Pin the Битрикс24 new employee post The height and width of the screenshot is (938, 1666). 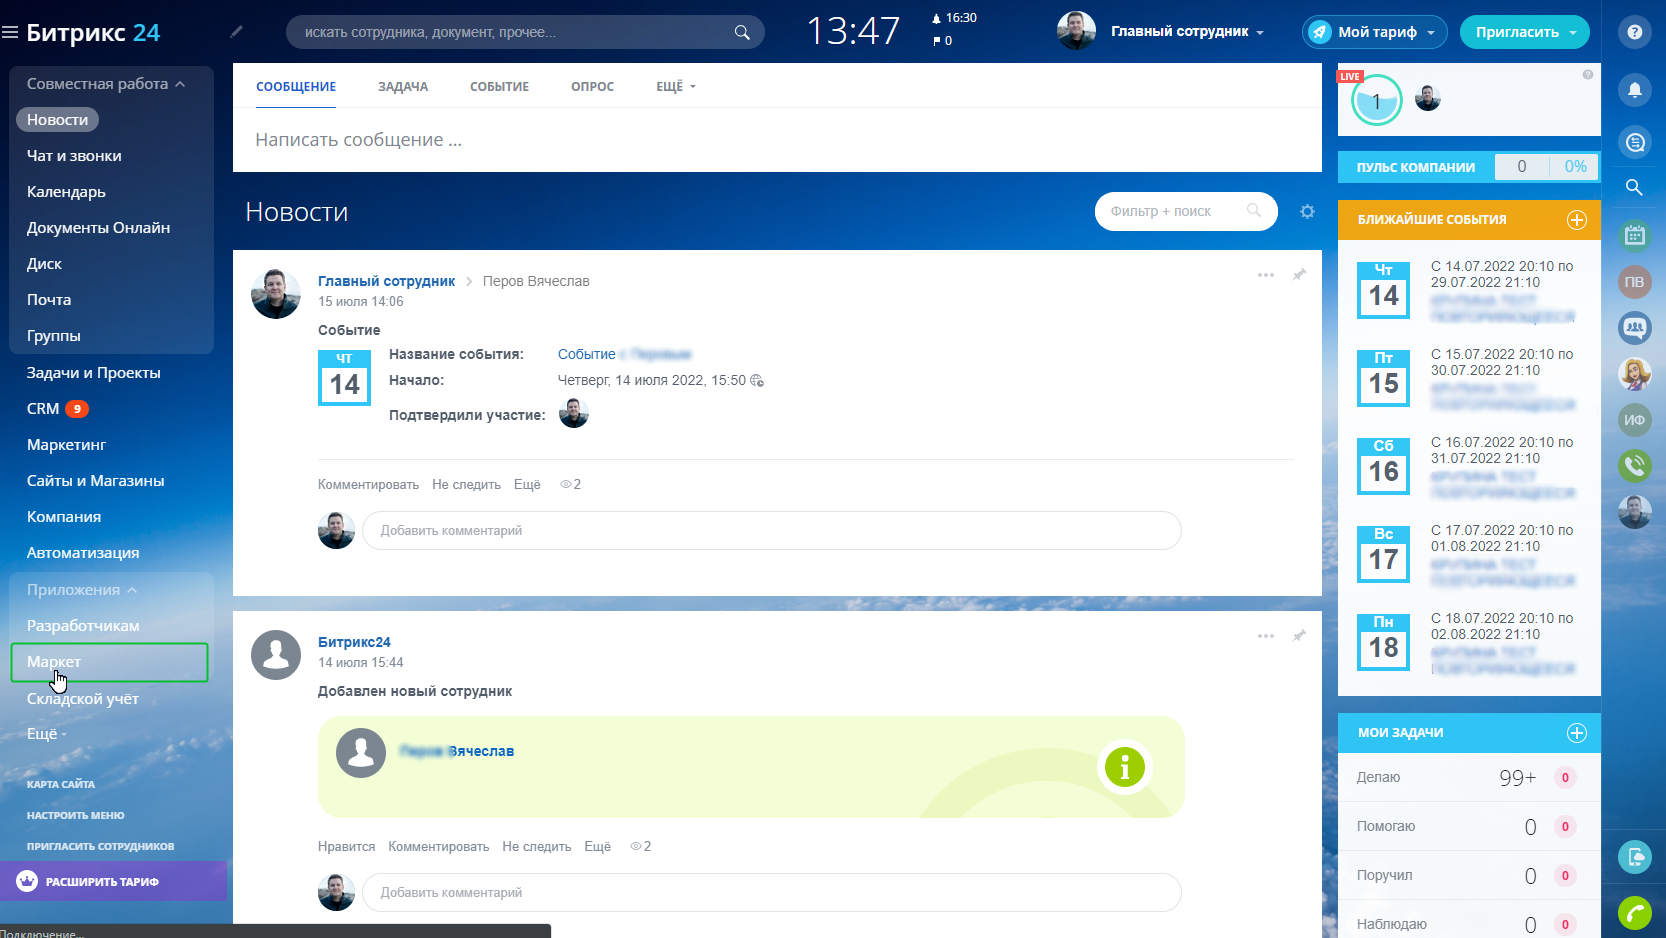tap(1299, 635)
